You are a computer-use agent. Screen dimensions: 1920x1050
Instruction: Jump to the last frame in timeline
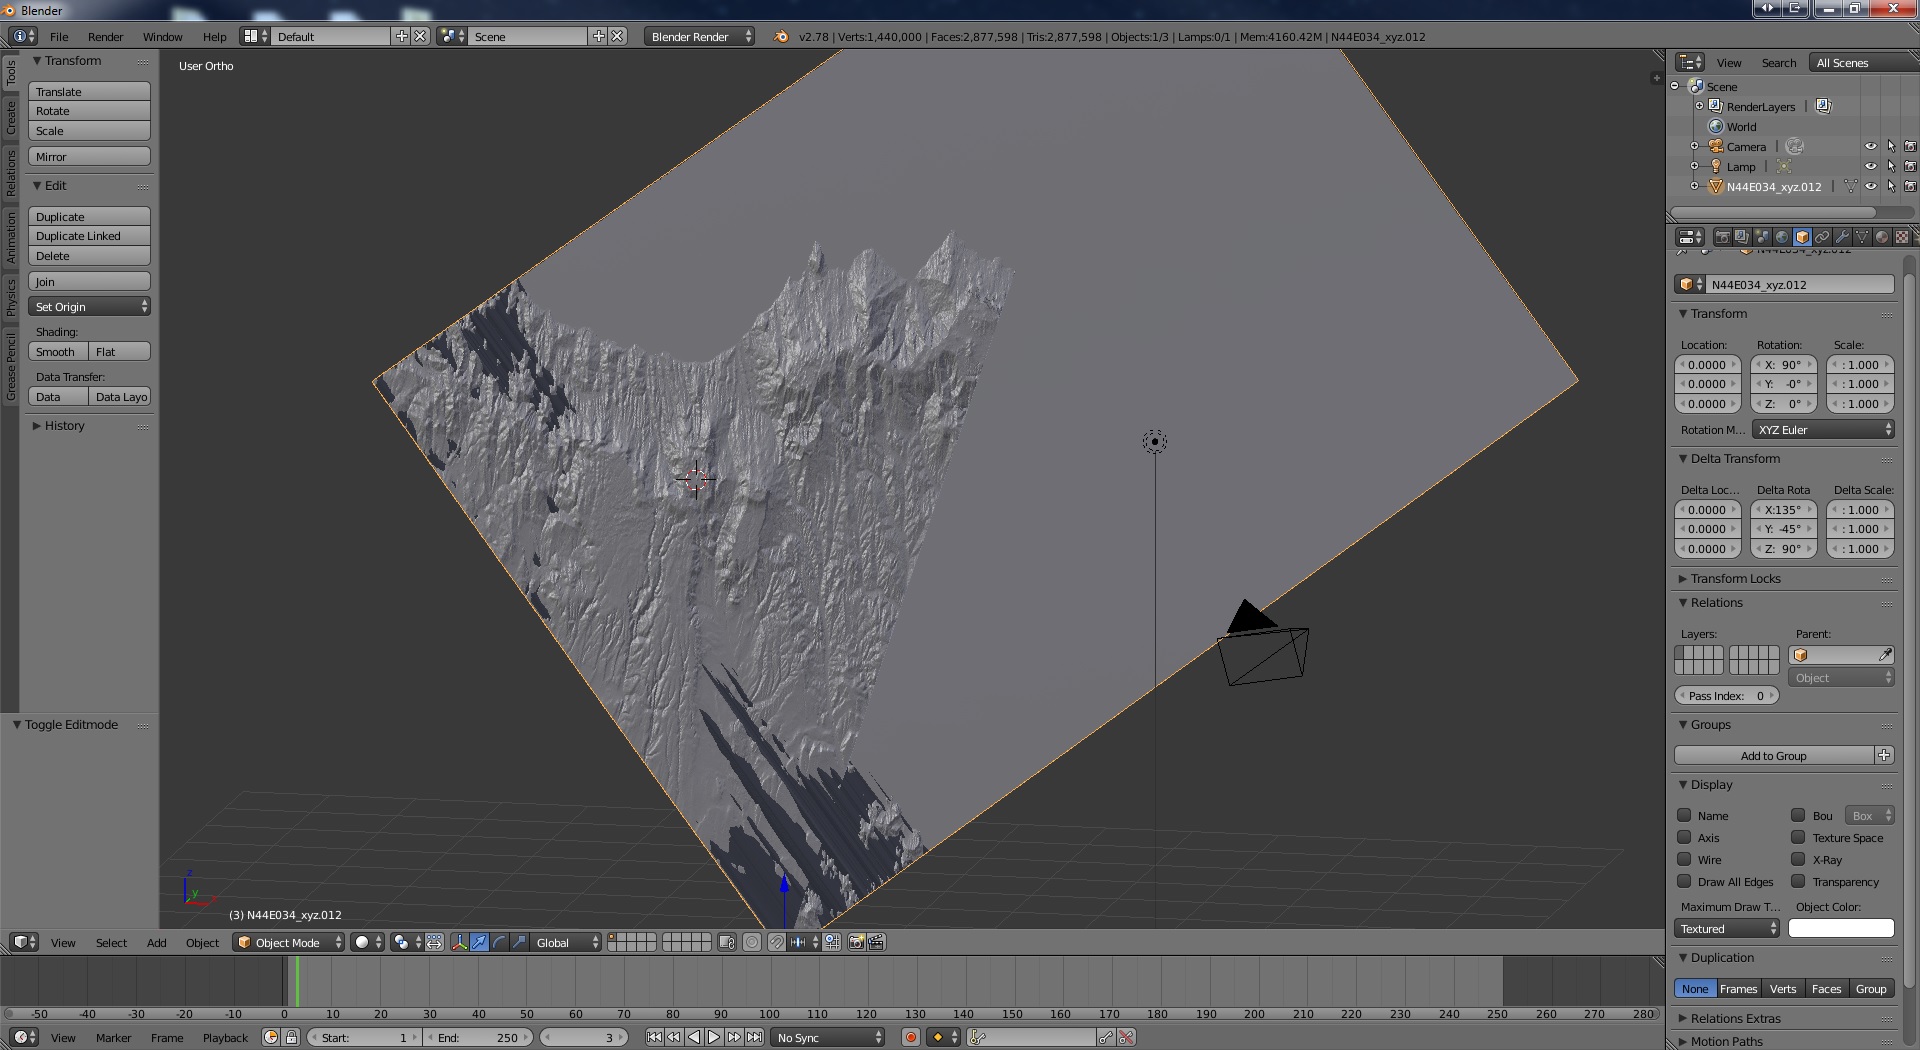(x=755, y=1037)
